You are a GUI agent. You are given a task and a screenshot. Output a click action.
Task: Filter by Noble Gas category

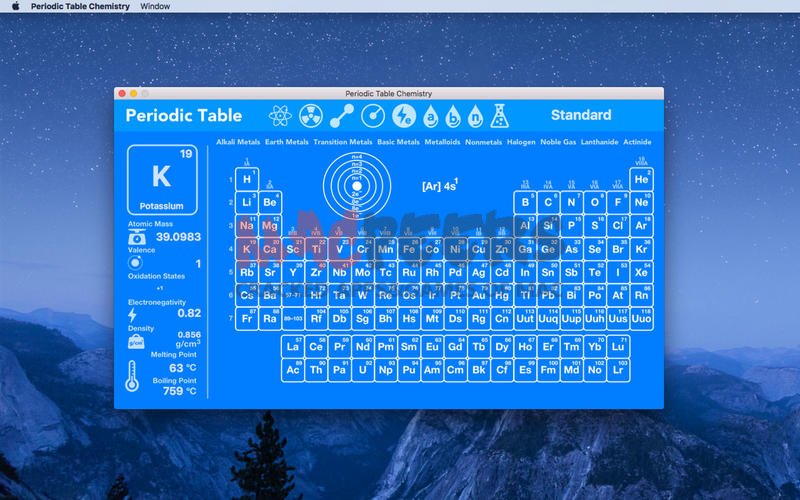click(x=558, y=142)
